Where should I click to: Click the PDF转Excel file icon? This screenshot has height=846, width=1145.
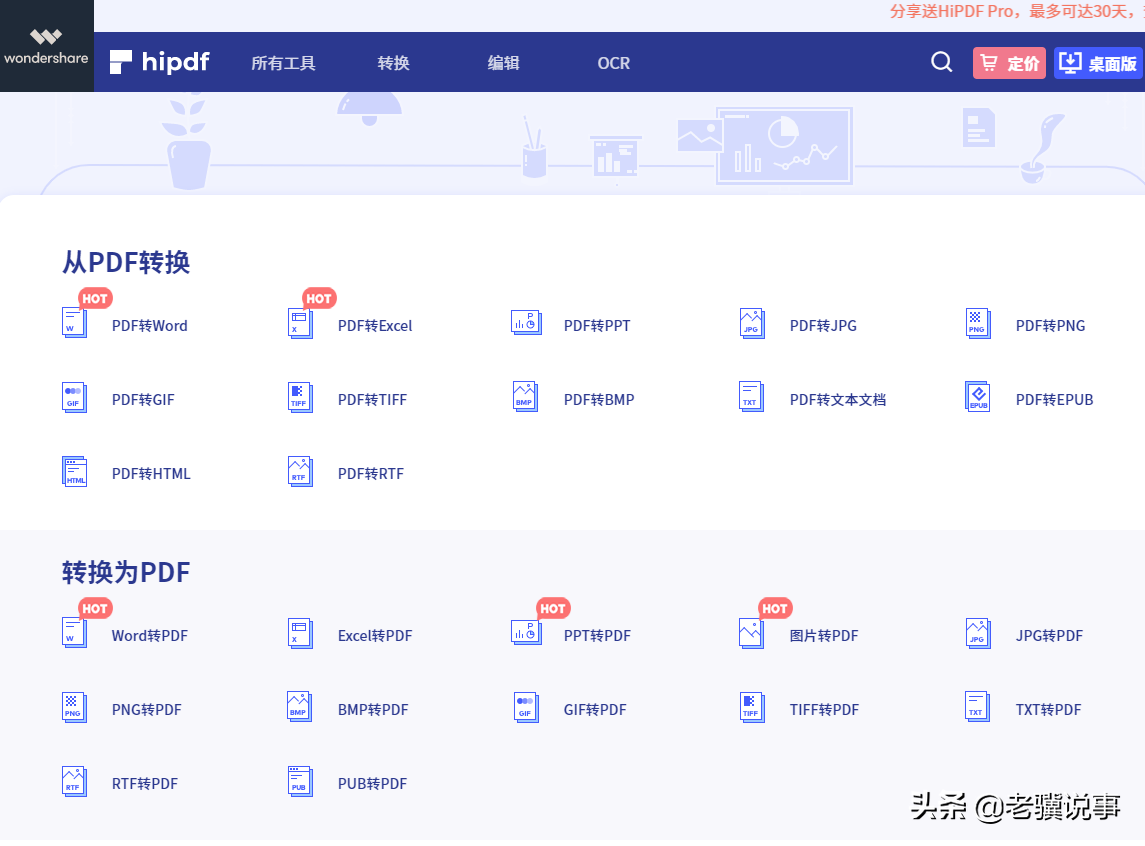(x=300, y=323)
